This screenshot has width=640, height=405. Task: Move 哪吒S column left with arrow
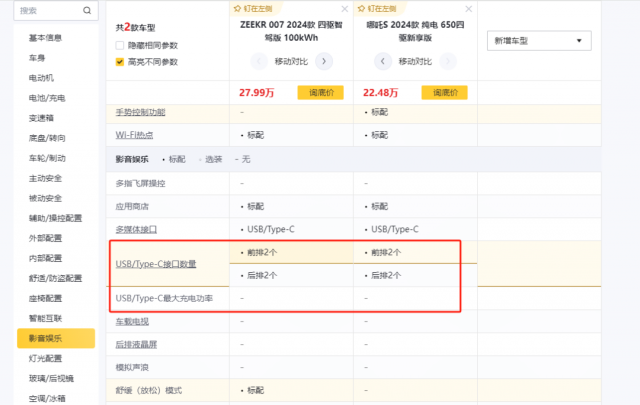(383, 62)
